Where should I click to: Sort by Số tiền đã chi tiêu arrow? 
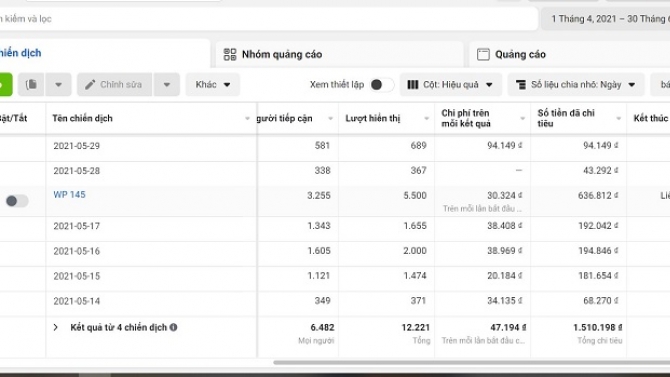pos(618,118)
